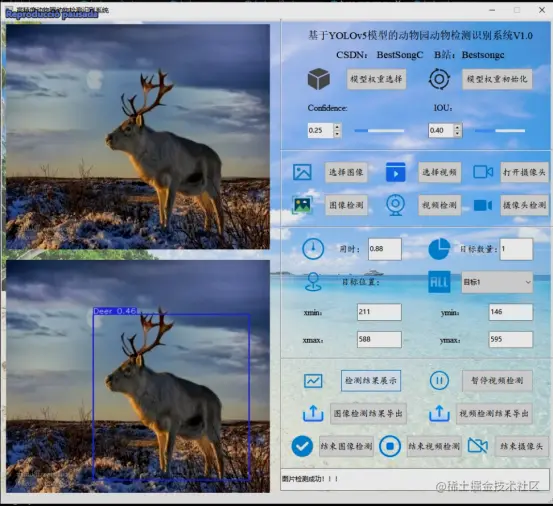Click the xmin field showing 211
This screenshot has width=554, height=507.
point(379,312)
